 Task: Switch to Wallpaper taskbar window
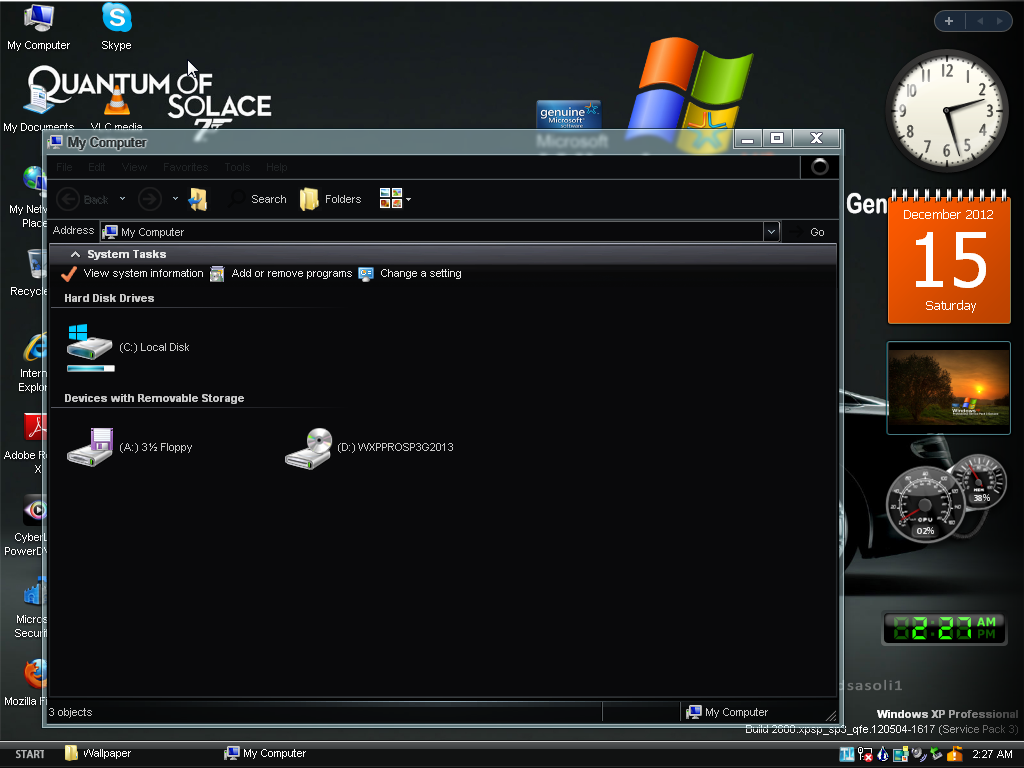[x=98, y=754]
